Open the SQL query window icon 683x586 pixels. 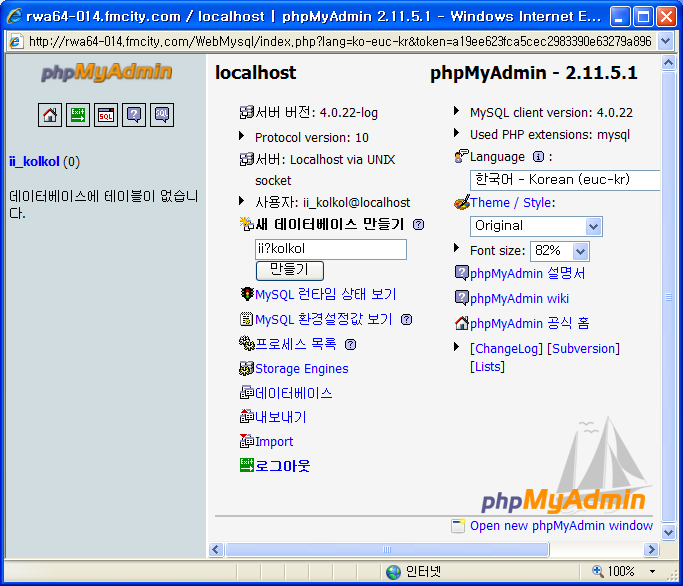[106, 115]
